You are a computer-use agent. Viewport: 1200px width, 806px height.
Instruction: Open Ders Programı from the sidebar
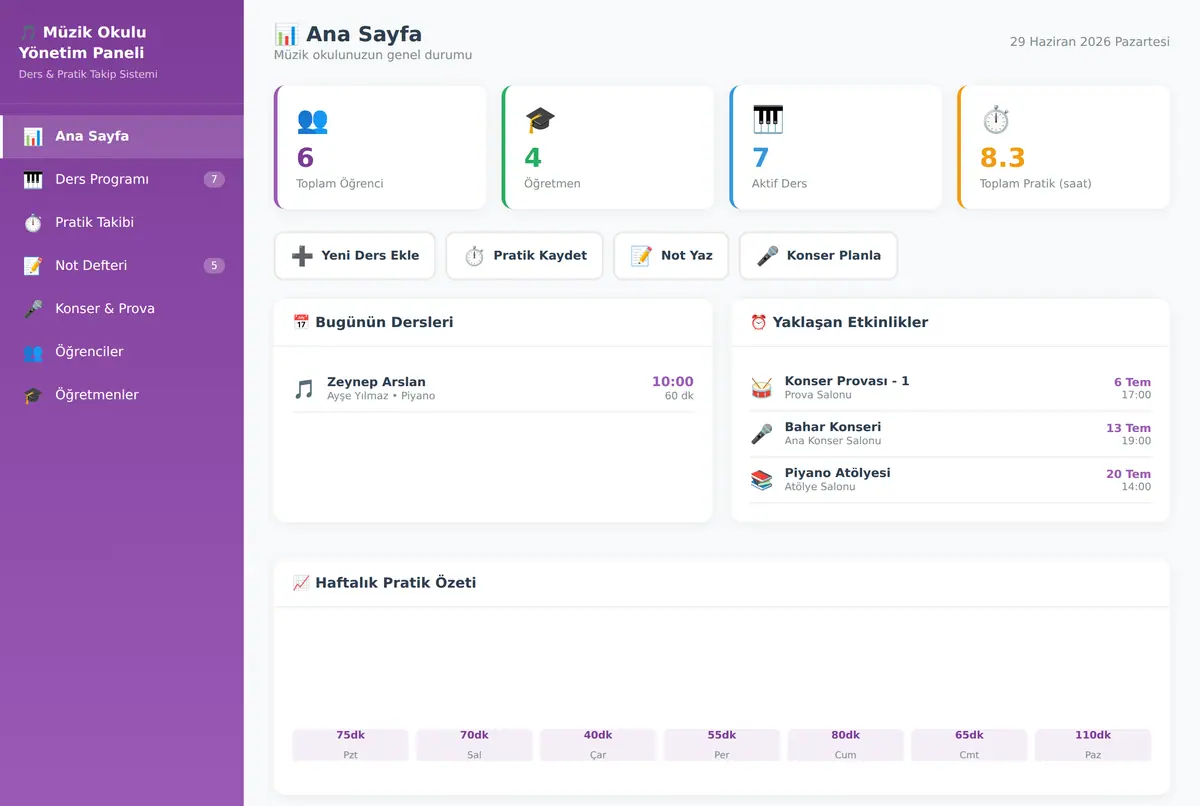122,180
